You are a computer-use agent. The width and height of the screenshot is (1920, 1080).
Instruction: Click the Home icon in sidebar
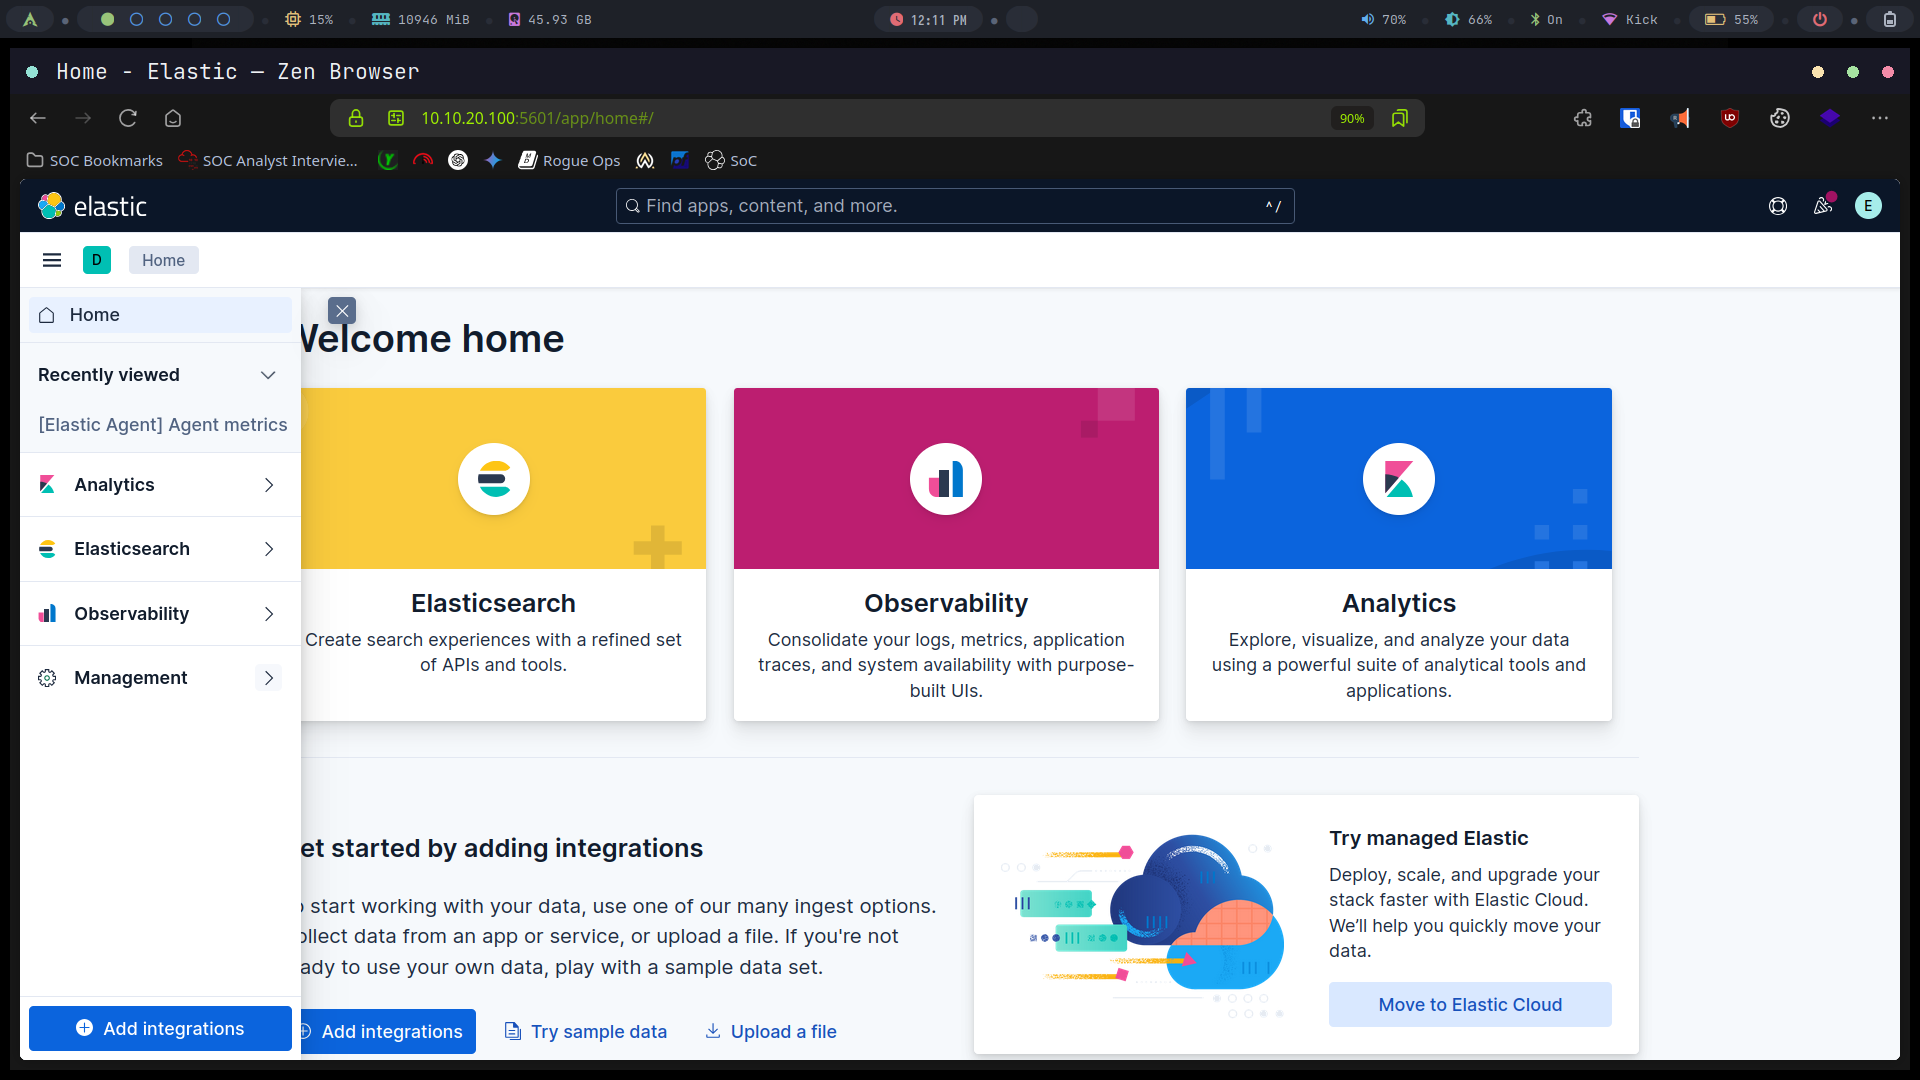click(x=47, y=315)
